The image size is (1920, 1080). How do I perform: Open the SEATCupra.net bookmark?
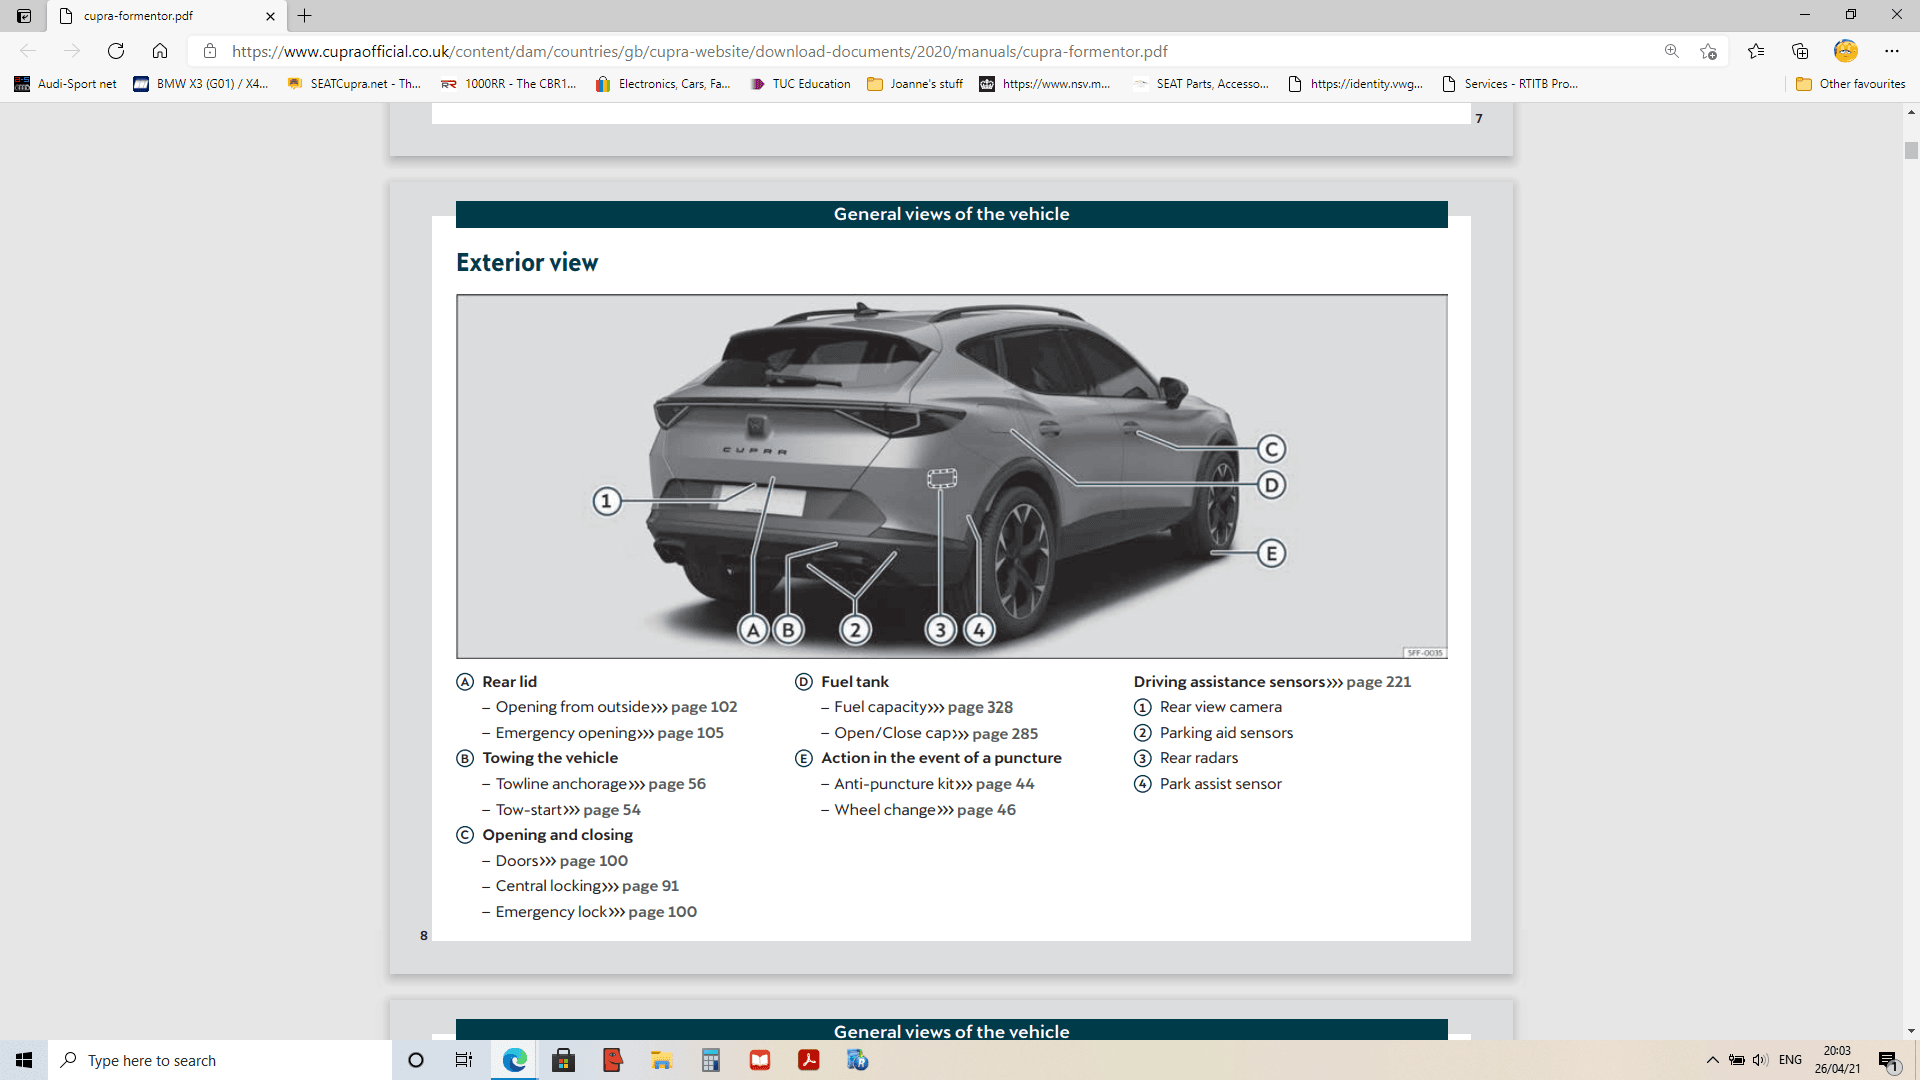click(354, 84)
